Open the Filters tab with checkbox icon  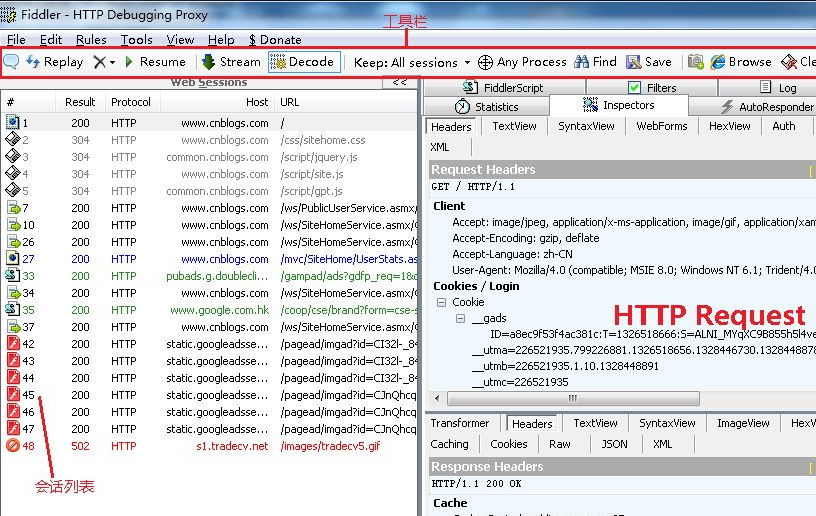coord(653,88)
